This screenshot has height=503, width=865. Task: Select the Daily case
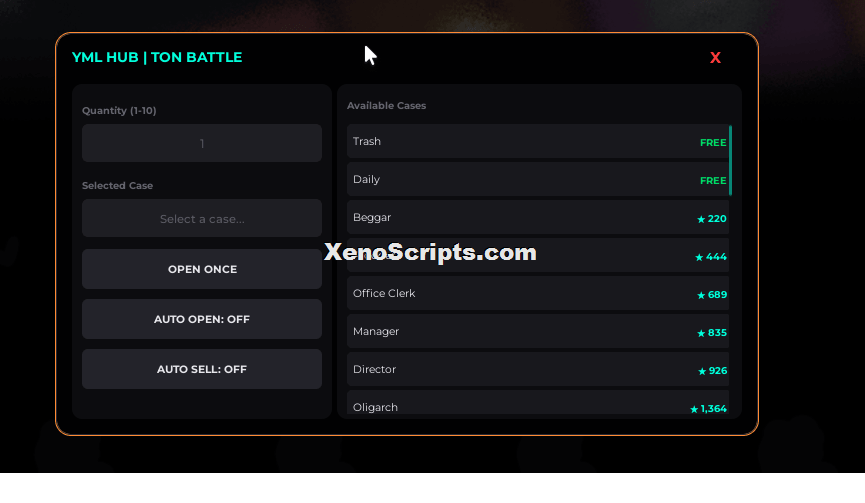tap(538, 180)
